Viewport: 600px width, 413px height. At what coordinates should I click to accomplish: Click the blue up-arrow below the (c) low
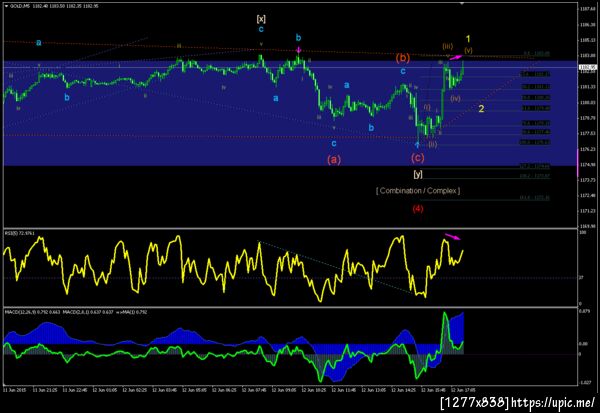pyautogui.click(x=417, y=145)
